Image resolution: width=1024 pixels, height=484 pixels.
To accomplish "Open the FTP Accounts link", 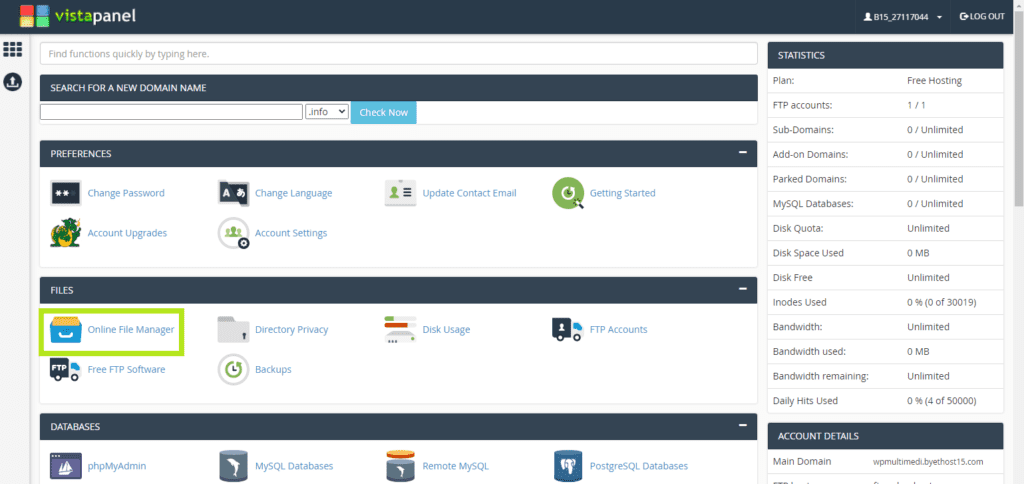I will [618, 330].
